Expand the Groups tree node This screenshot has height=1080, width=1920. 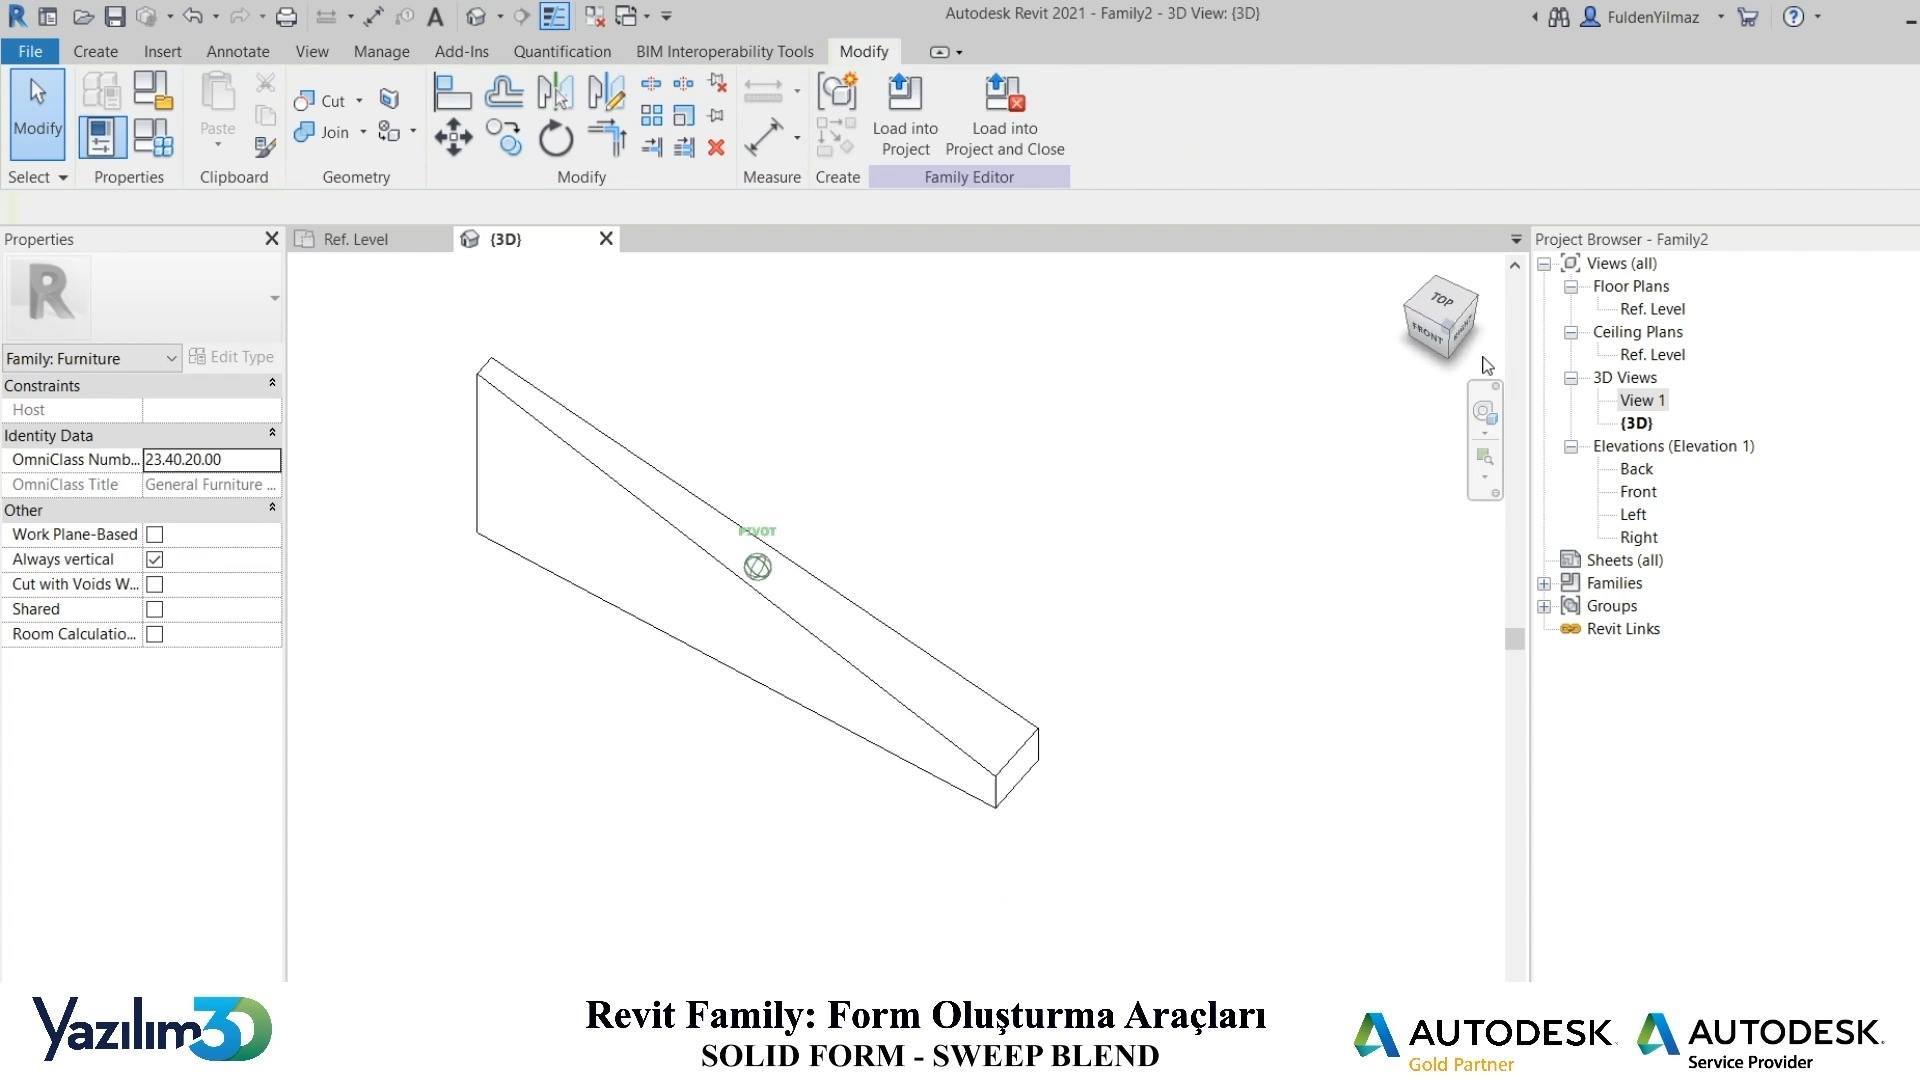pyautogui.click(x=1544, y=607)
